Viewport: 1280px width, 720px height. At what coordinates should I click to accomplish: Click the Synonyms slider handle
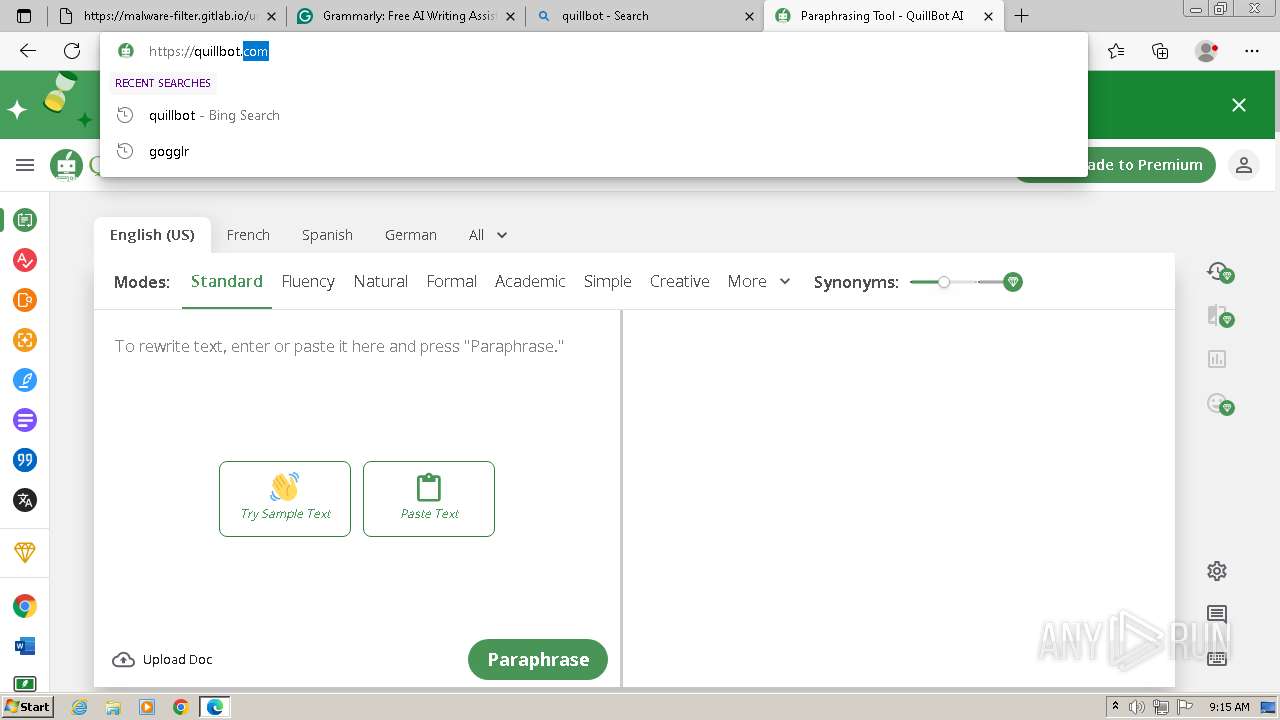pos(944,282)
